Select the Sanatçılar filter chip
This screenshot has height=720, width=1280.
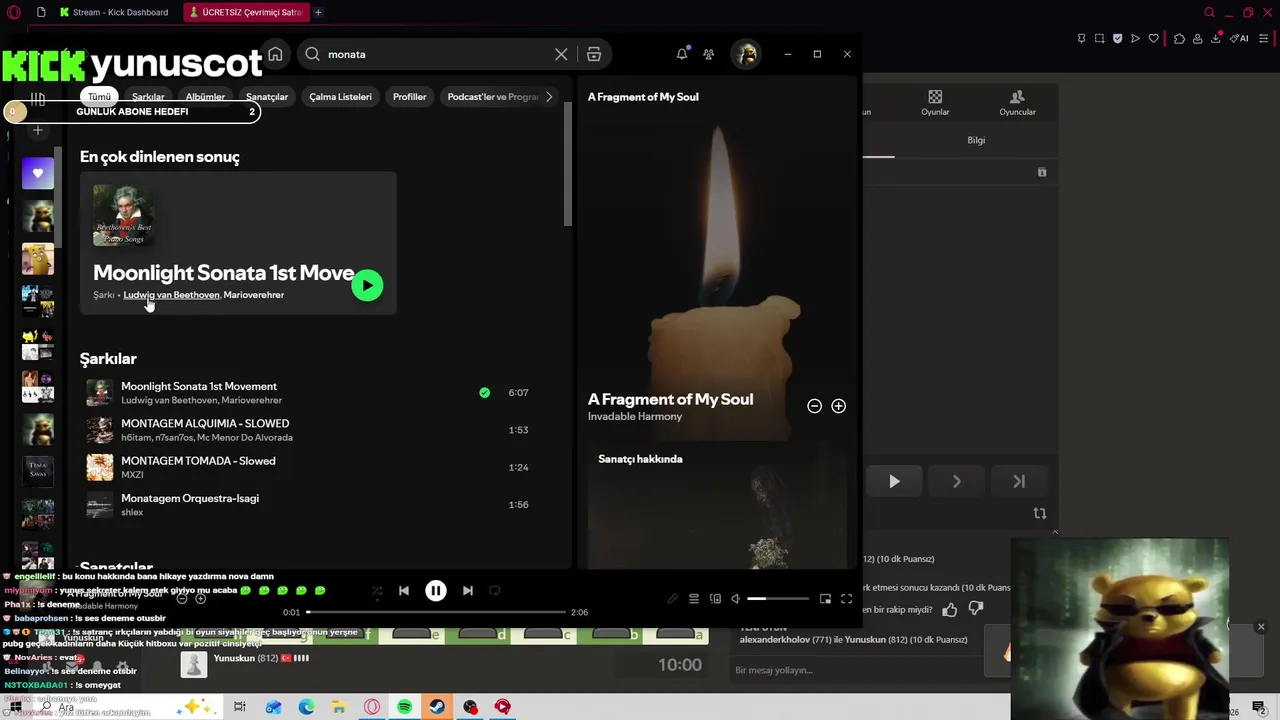[x=267, y=97]
